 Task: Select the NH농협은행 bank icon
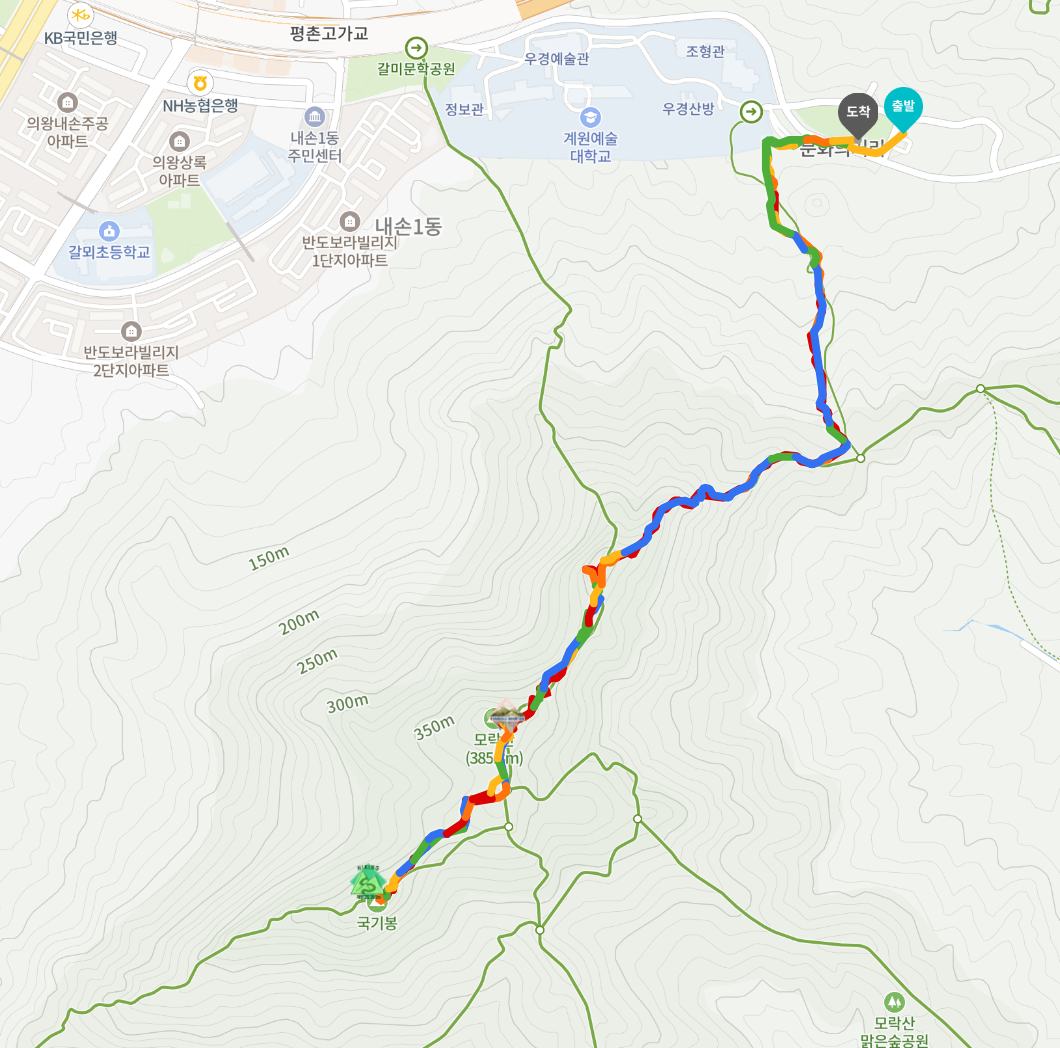(x=200, y=84)
